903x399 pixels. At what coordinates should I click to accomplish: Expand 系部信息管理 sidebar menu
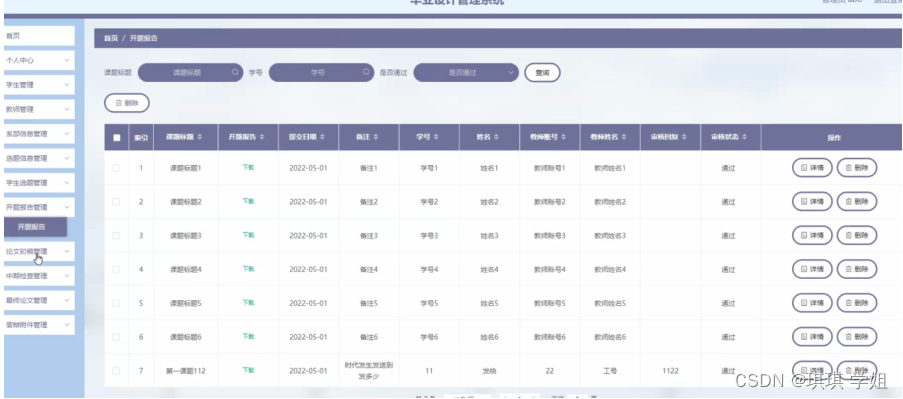tap(39, 134)
